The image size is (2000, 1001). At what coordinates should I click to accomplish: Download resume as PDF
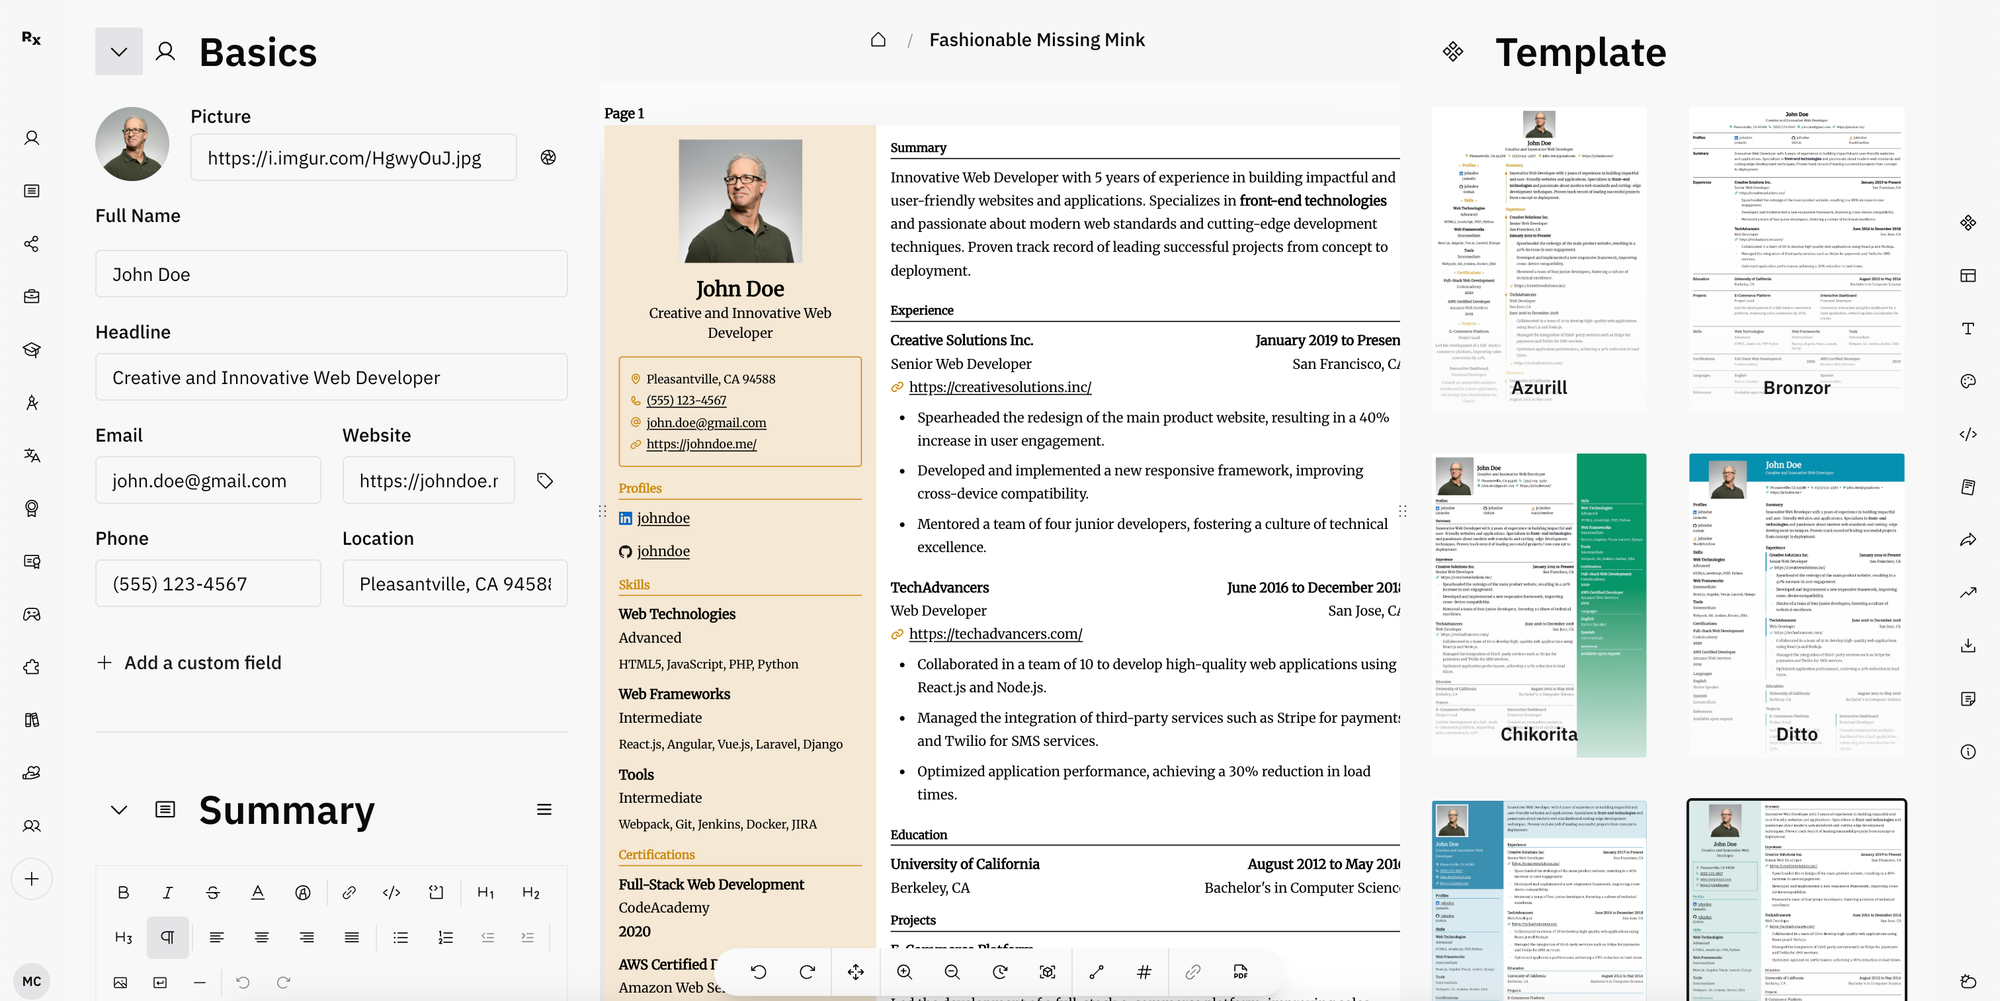(1241, 972)
